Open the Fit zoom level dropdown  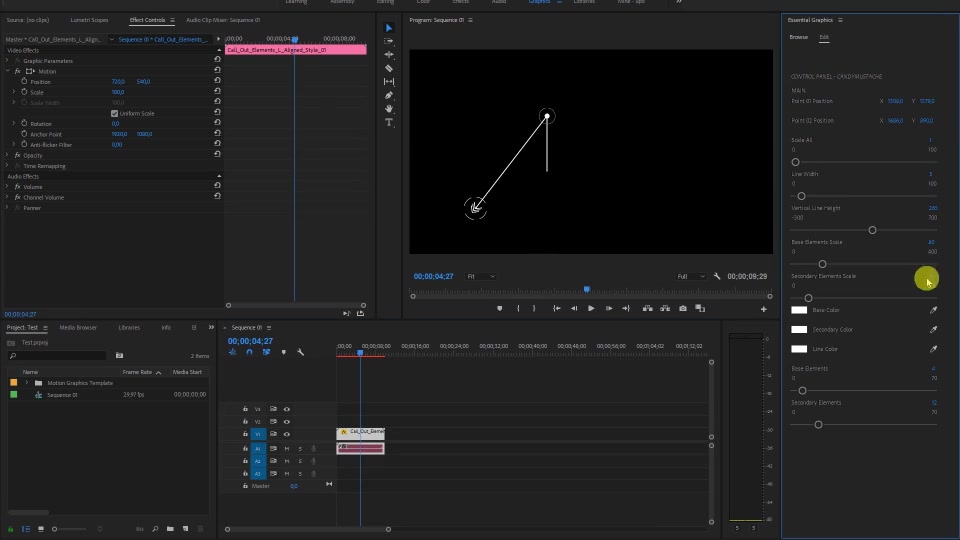481,276
